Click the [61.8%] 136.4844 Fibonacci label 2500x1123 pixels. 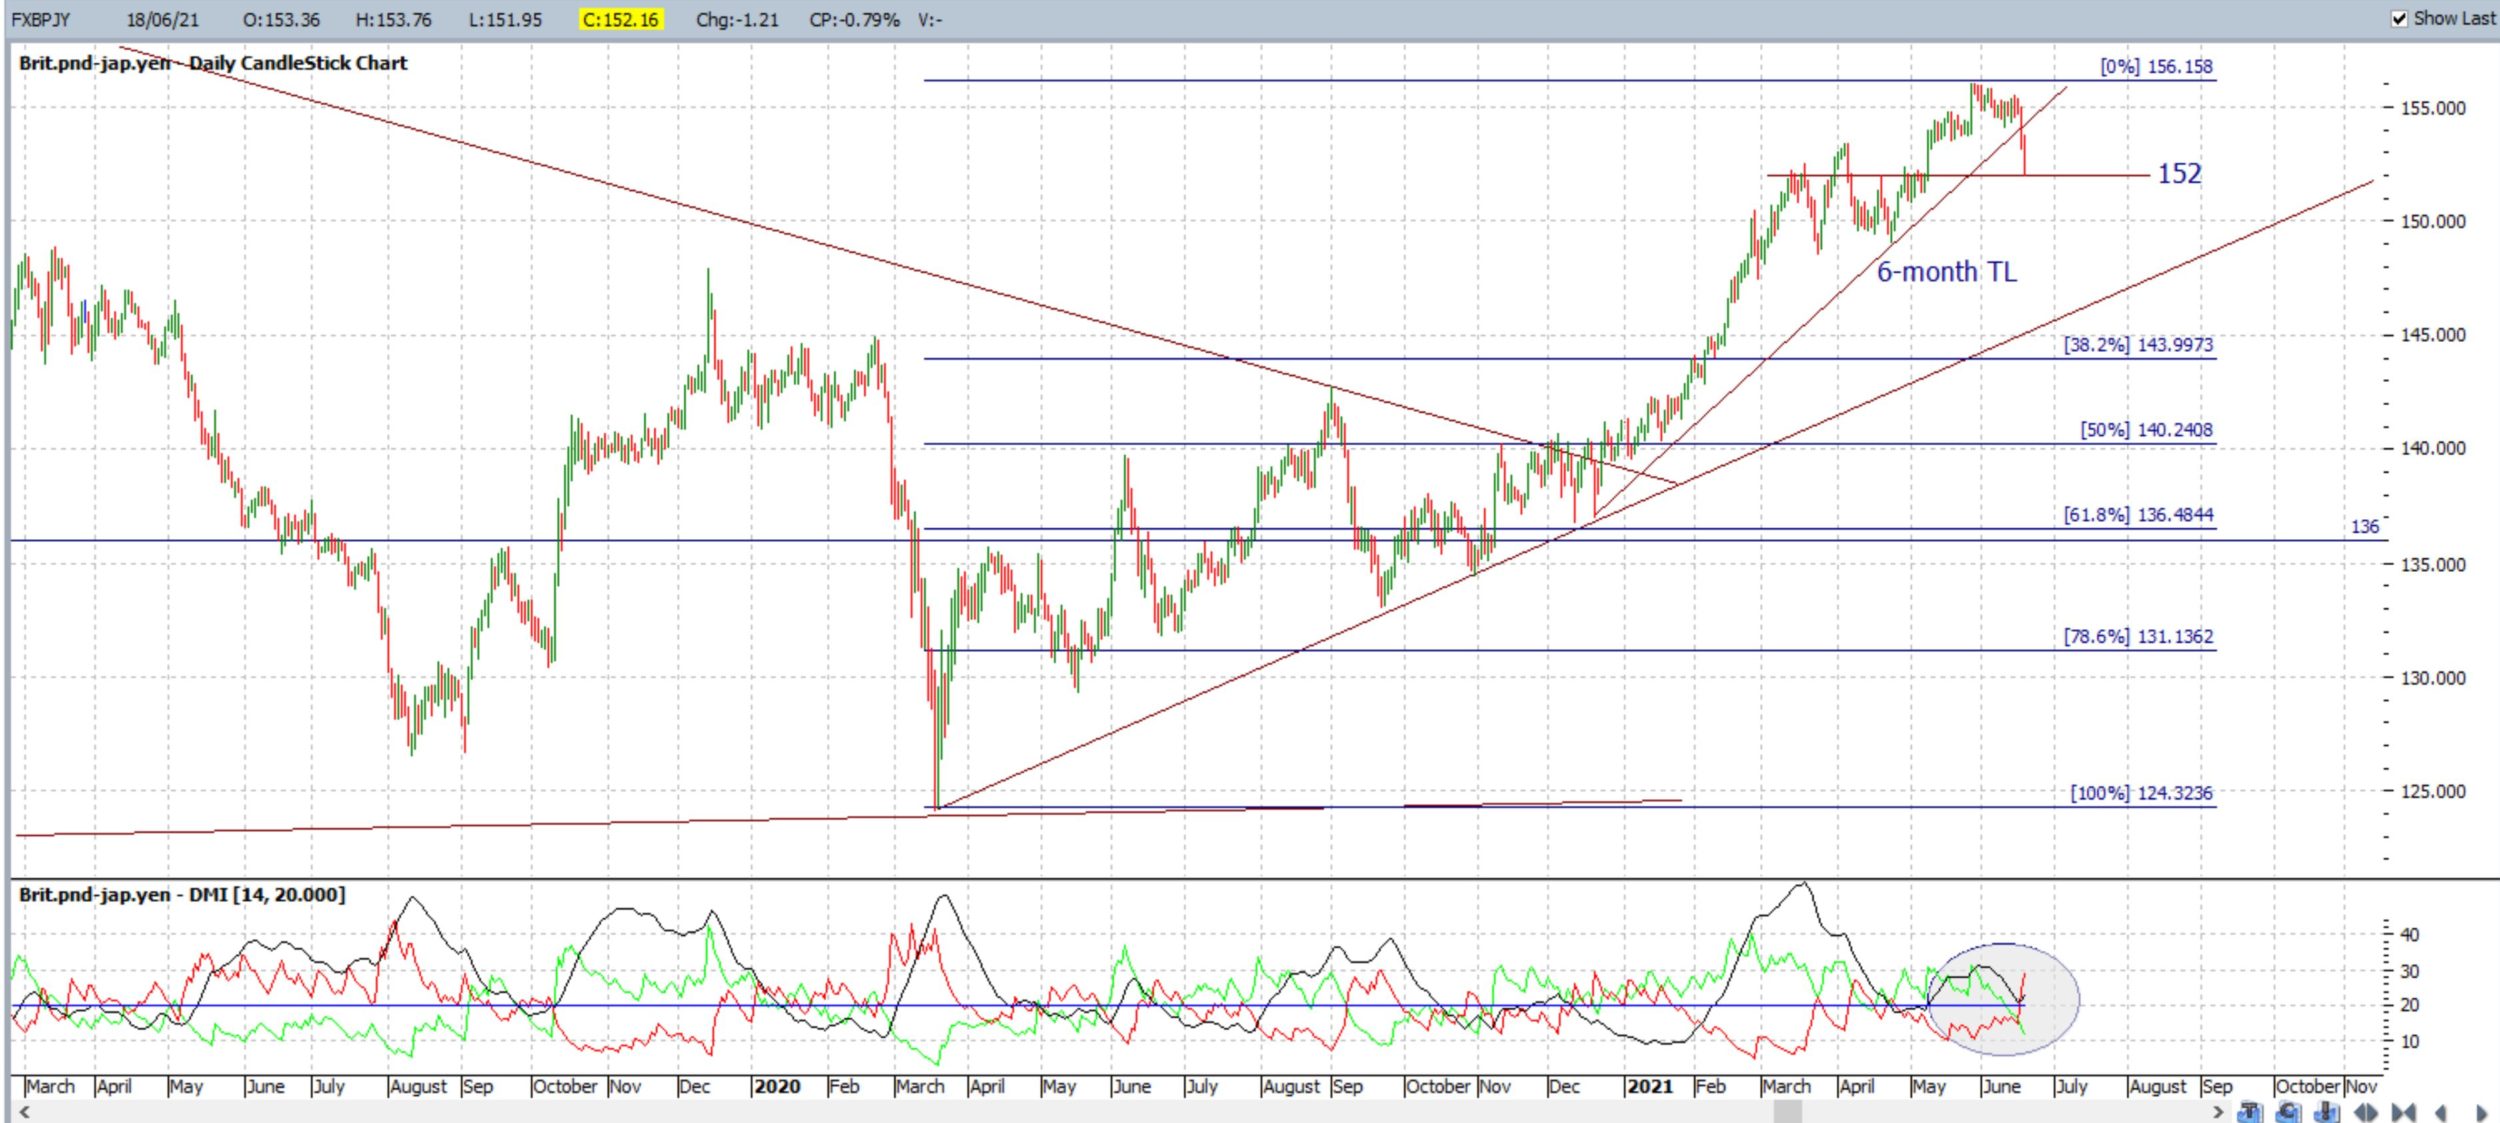click(2138, 515)
